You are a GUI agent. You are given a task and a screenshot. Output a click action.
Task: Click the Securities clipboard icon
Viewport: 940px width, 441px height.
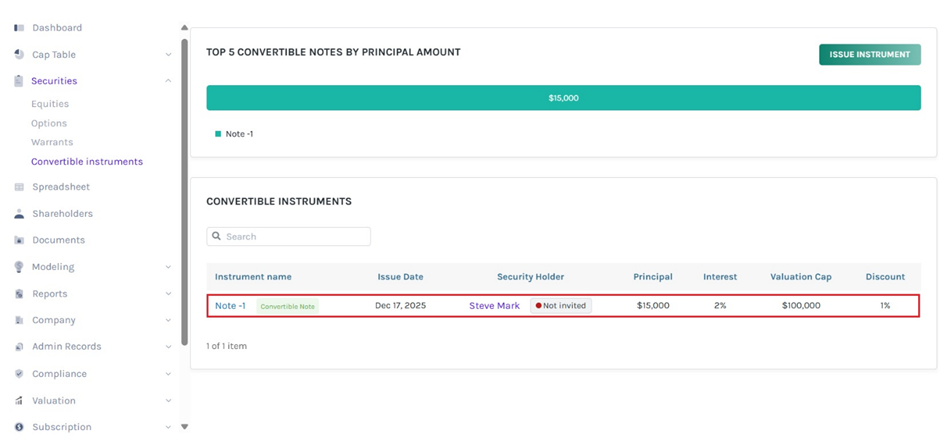tap(19, 81)
